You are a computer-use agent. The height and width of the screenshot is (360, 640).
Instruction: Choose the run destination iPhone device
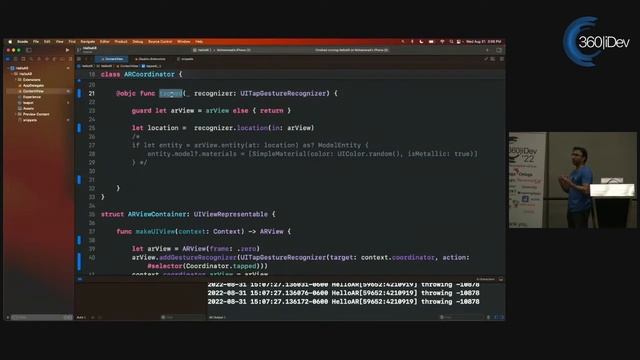tap(233, 50)
